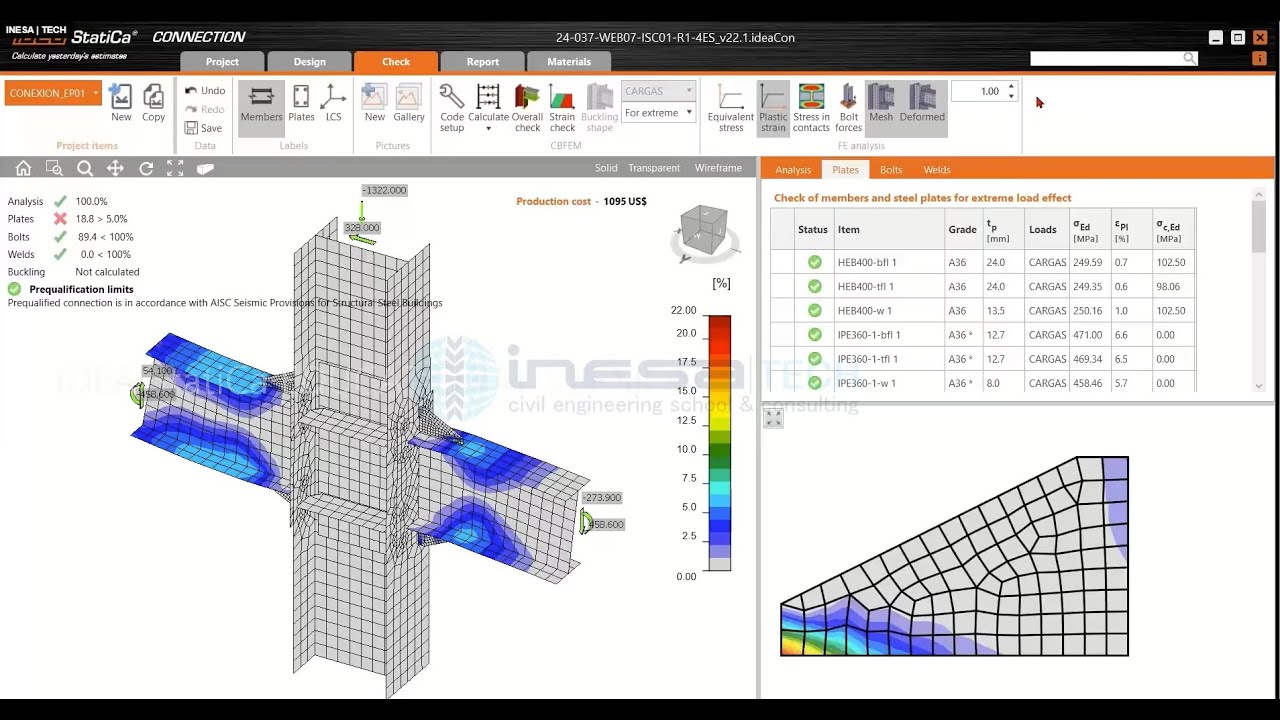The image size is (1280, 720).
Task: Undo the last action
Action: coord(205,90)
